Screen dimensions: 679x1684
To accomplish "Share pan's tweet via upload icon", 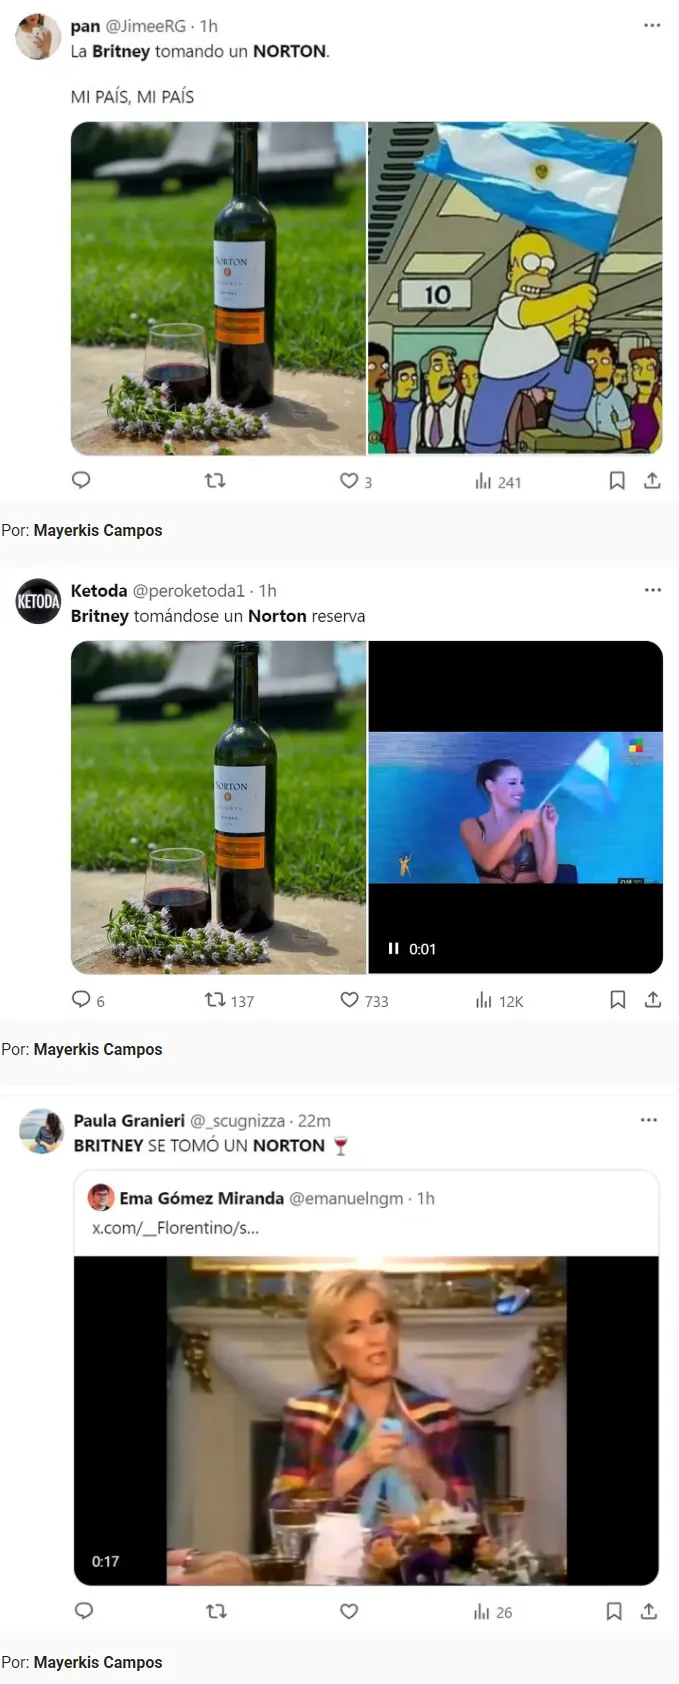I will [x=652, y=481].
